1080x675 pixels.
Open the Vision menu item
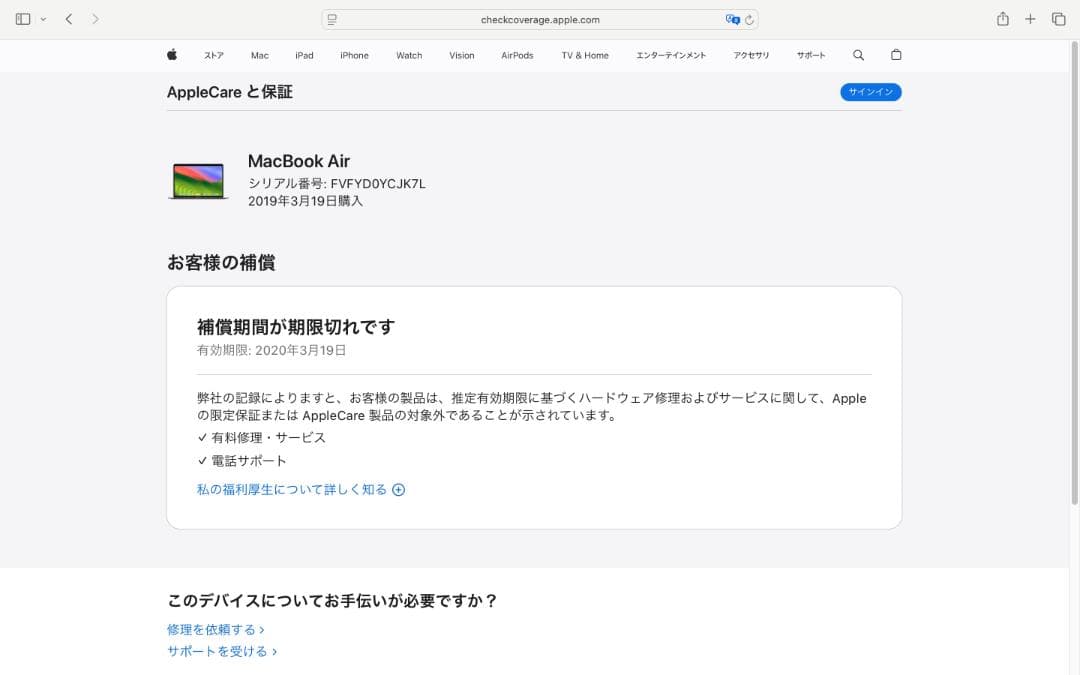tap(461, 55)
